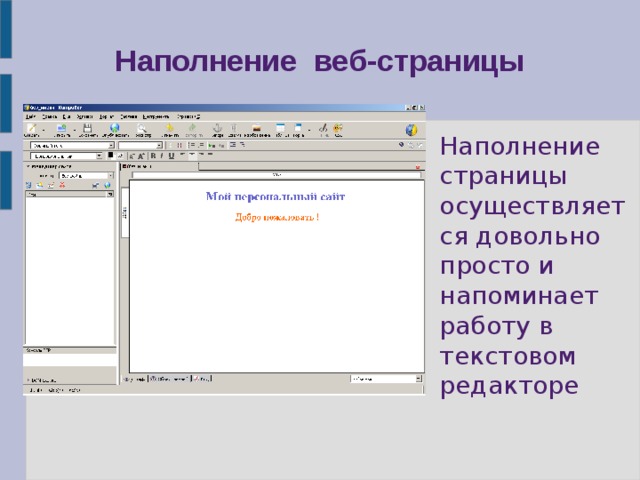
Task: Open the Insert (Вставка) menu
Action: pos(84,117)
